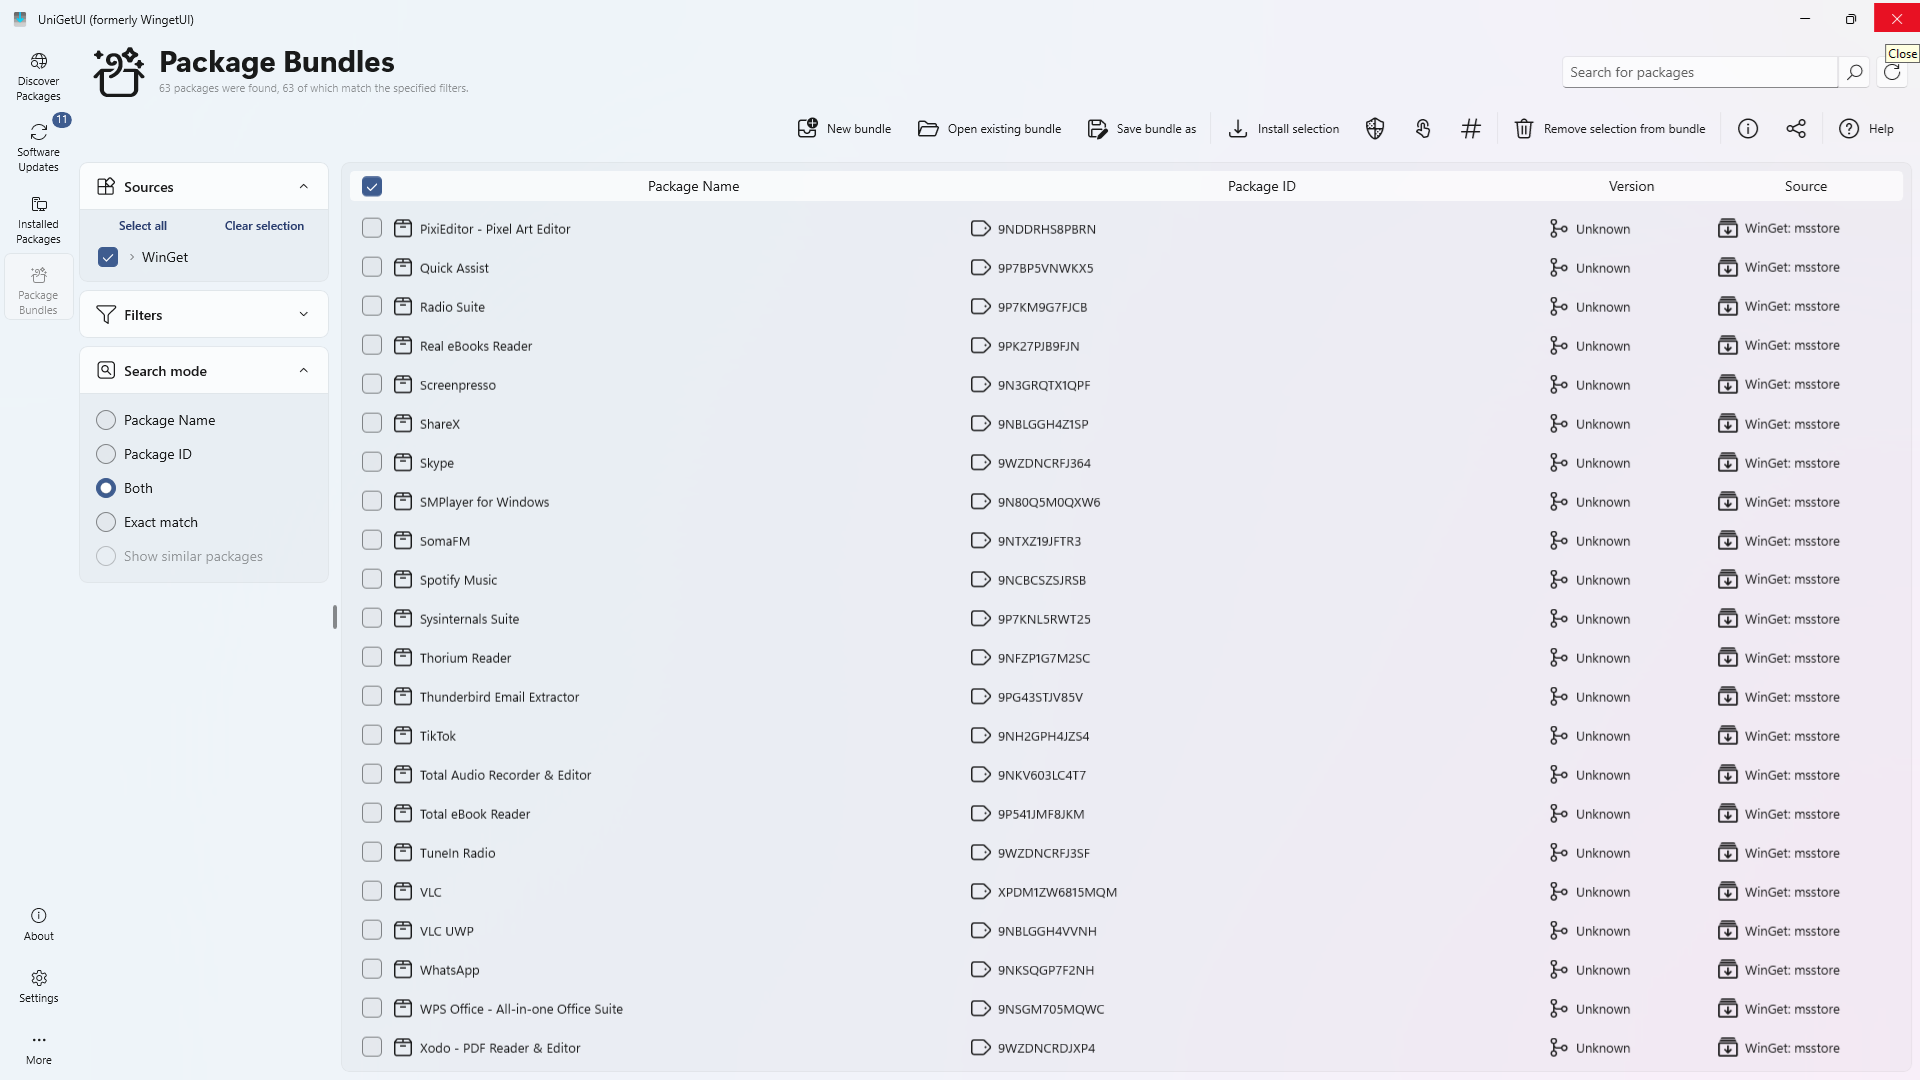Click skip hash check icon
This screenshot has width=1920, height=1080.
pos(1471,129)
